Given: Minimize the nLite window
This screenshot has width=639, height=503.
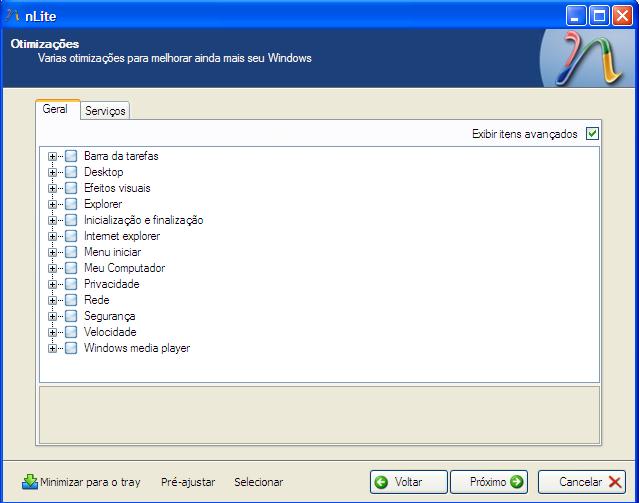Looking at the screenshot, I should click(576, 16).
